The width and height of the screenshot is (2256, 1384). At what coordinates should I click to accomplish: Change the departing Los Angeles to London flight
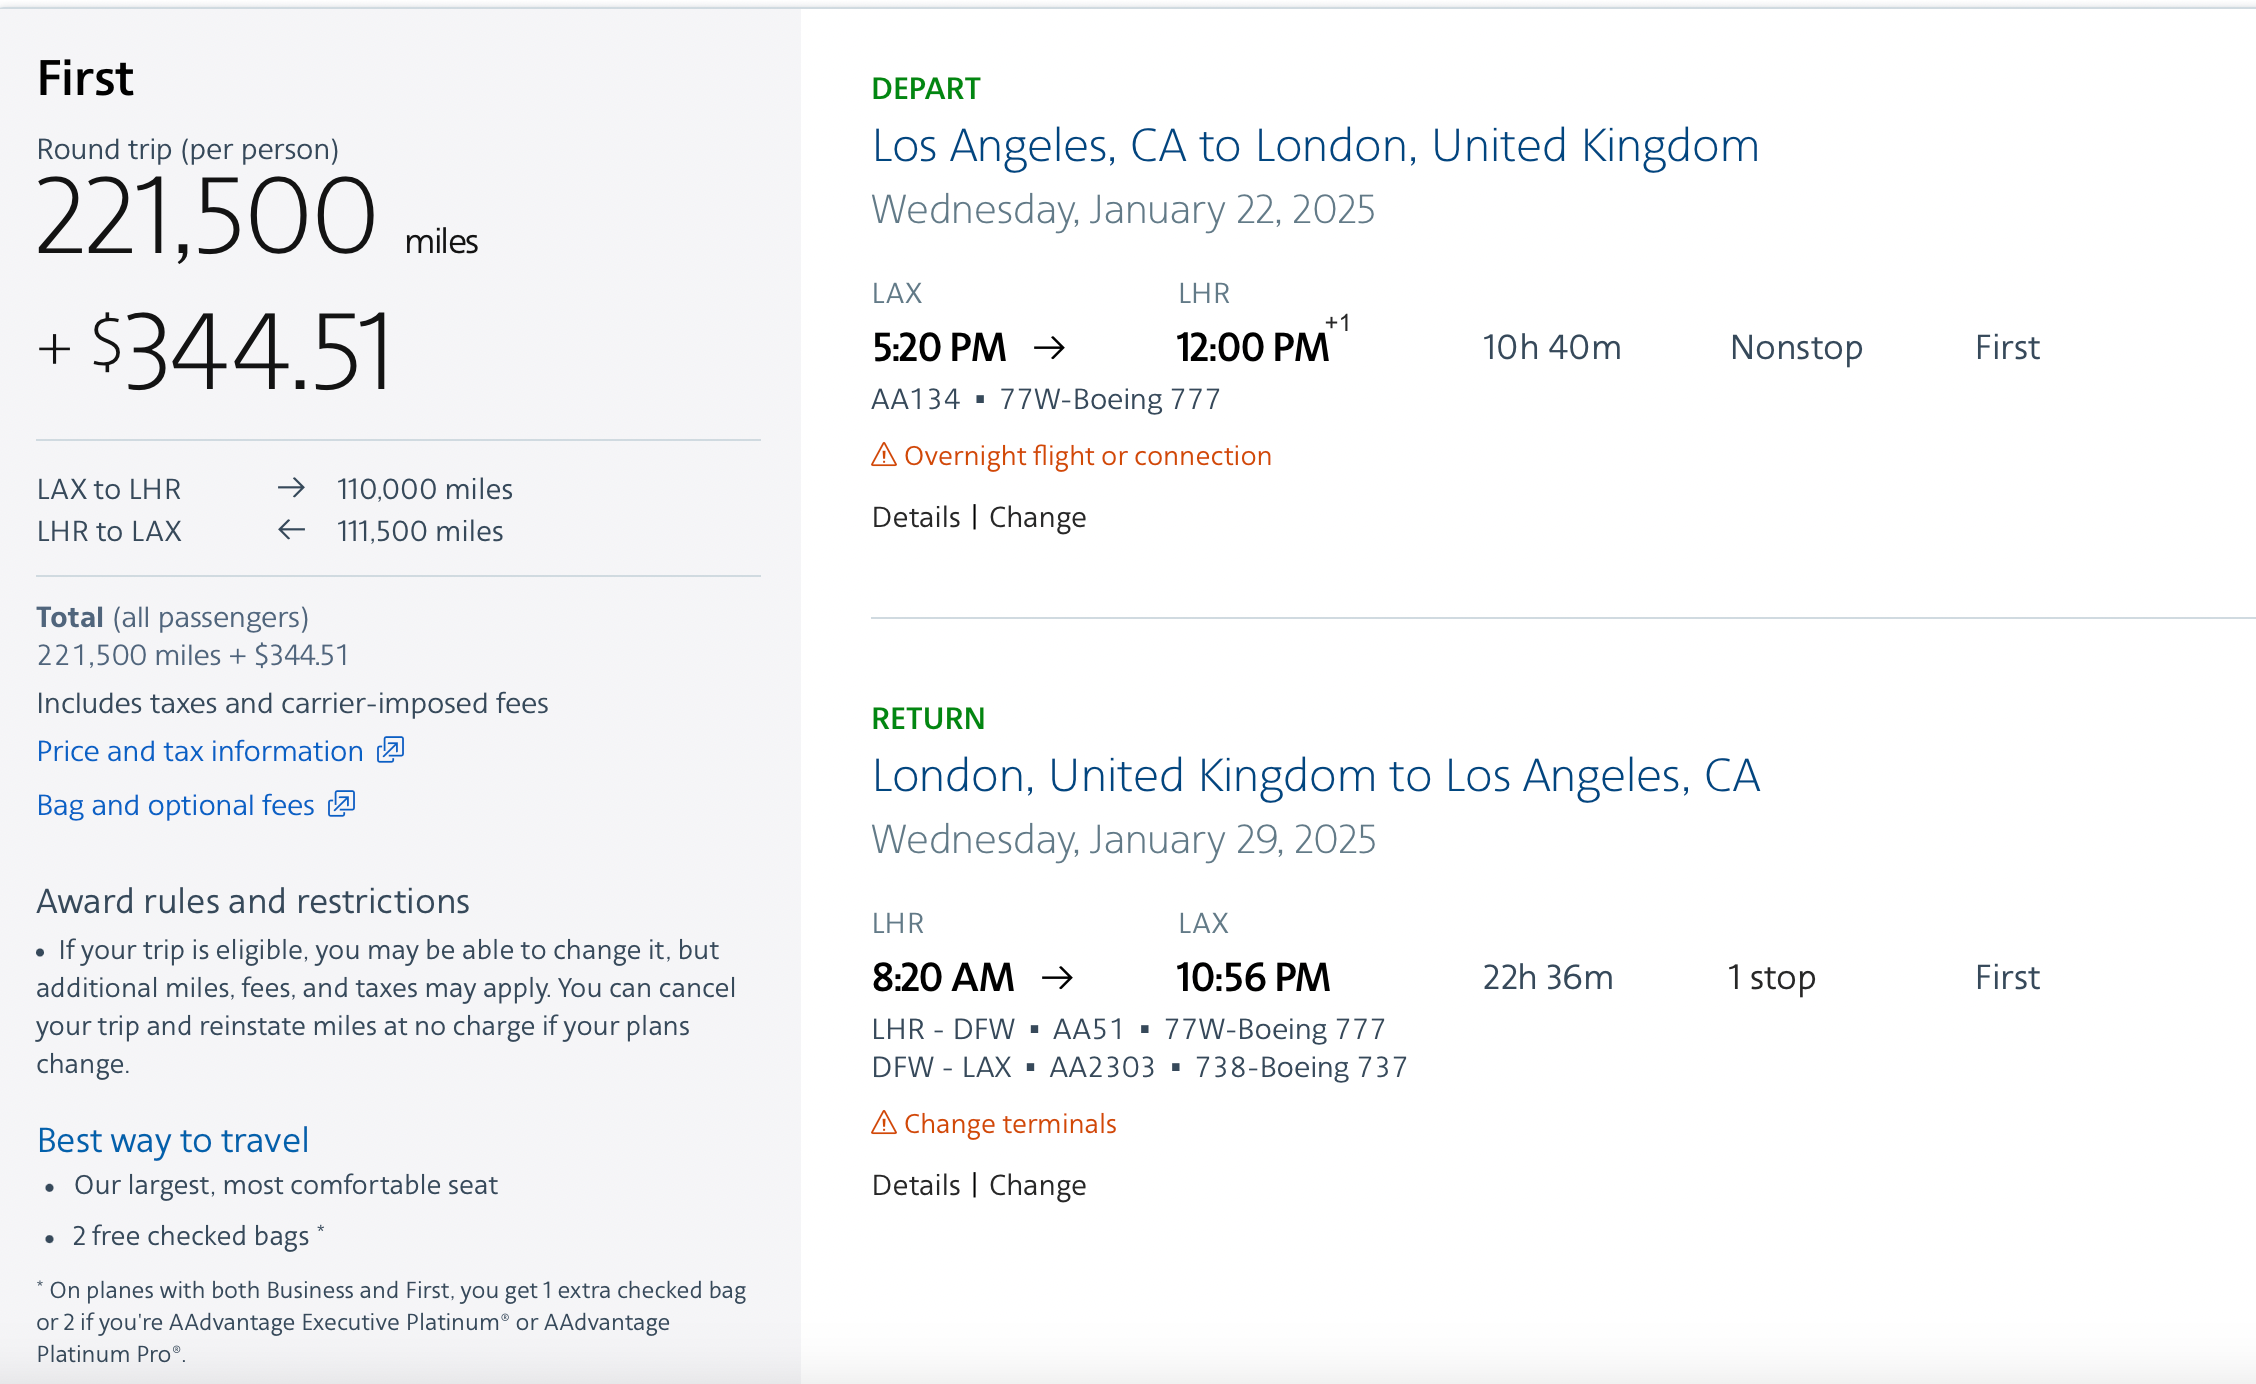point(1037,517)
